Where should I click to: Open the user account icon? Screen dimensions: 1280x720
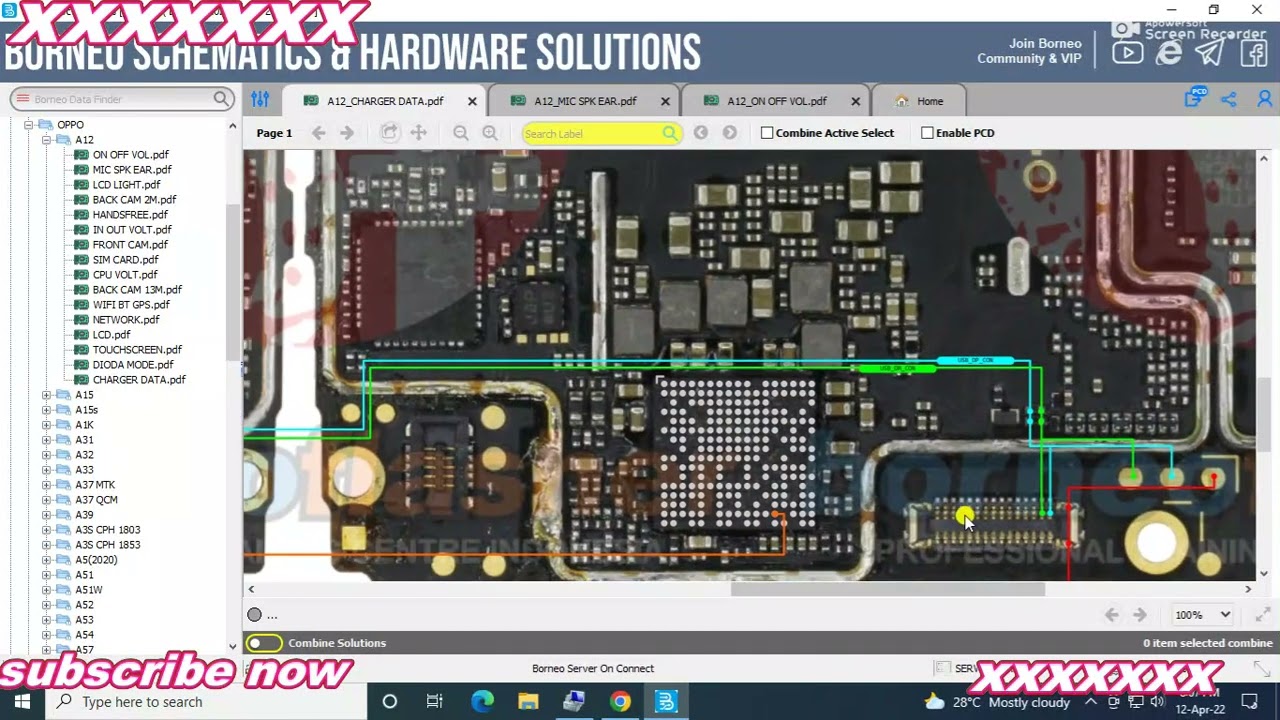tap(1265, 99)
